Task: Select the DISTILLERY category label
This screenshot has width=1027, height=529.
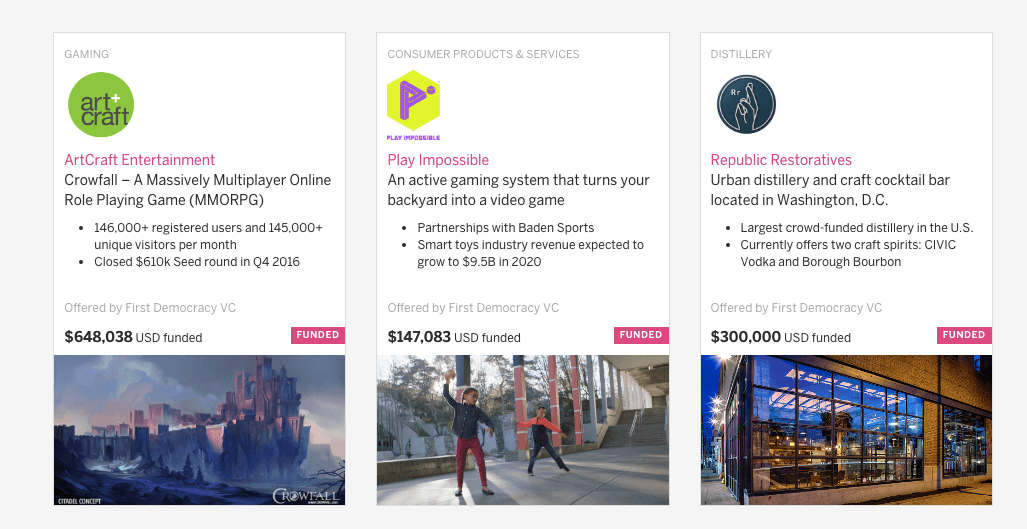Action: click(741, 54)
